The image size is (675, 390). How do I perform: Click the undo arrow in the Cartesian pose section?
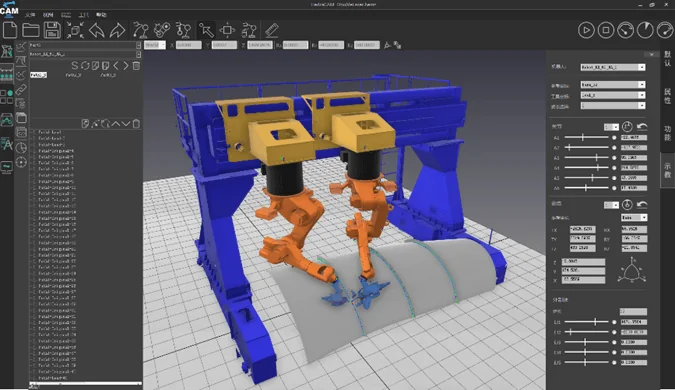point(642,204)
